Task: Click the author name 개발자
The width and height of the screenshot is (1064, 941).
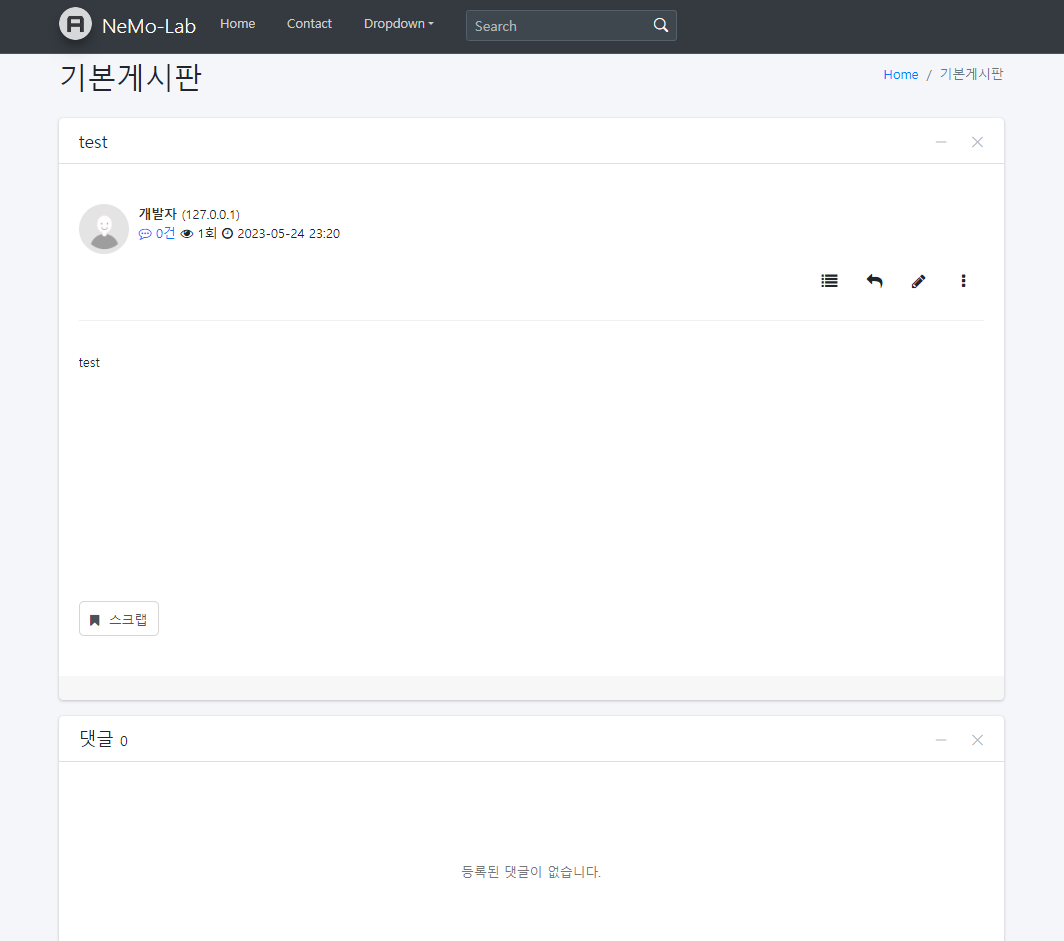Action: [x=157, y=214]
